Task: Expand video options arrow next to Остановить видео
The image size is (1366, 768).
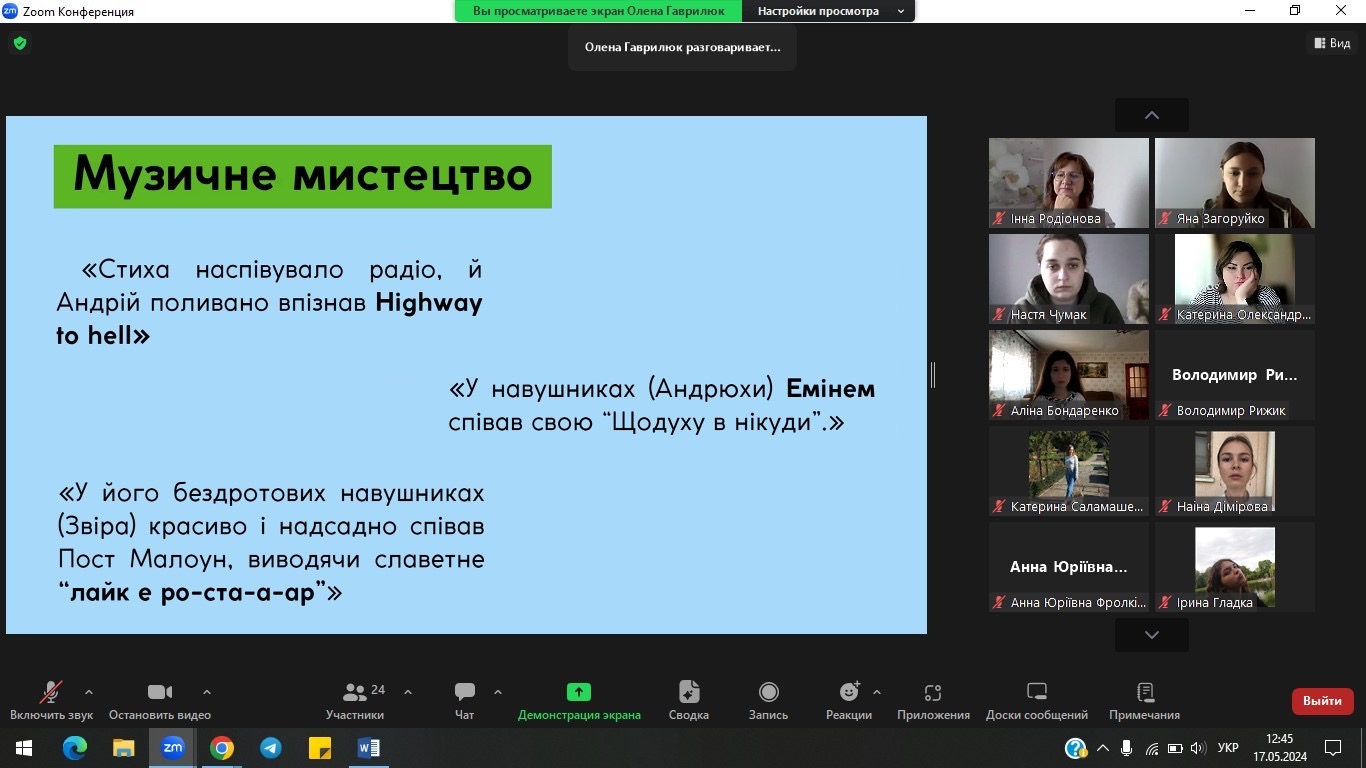Action: (x=207, y=691)
